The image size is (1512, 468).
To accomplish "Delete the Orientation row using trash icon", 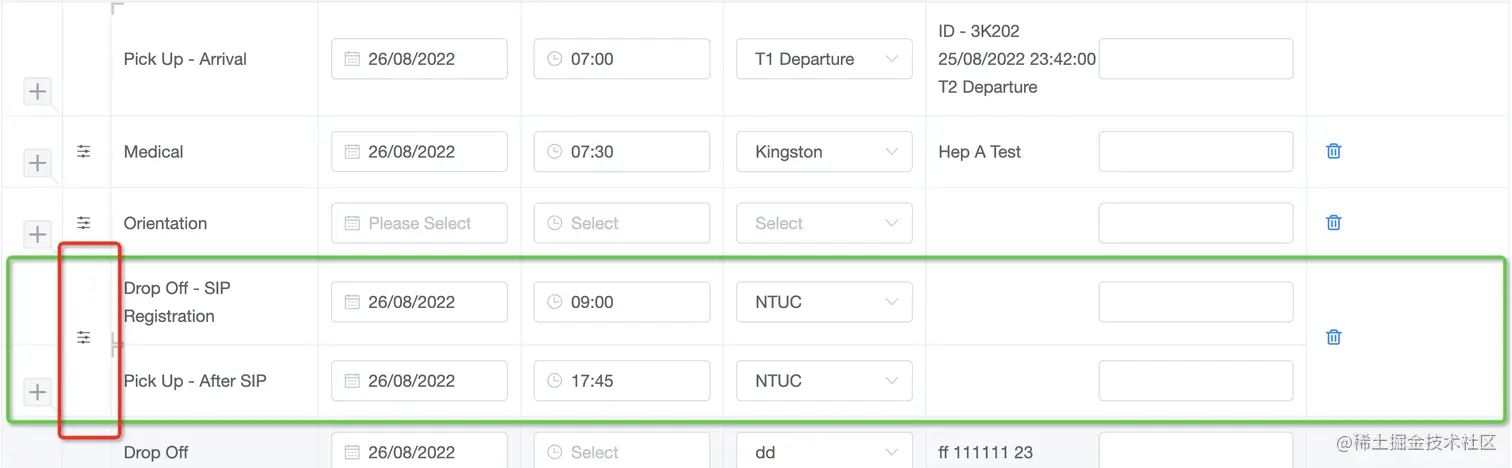I will coord(1333,223).
